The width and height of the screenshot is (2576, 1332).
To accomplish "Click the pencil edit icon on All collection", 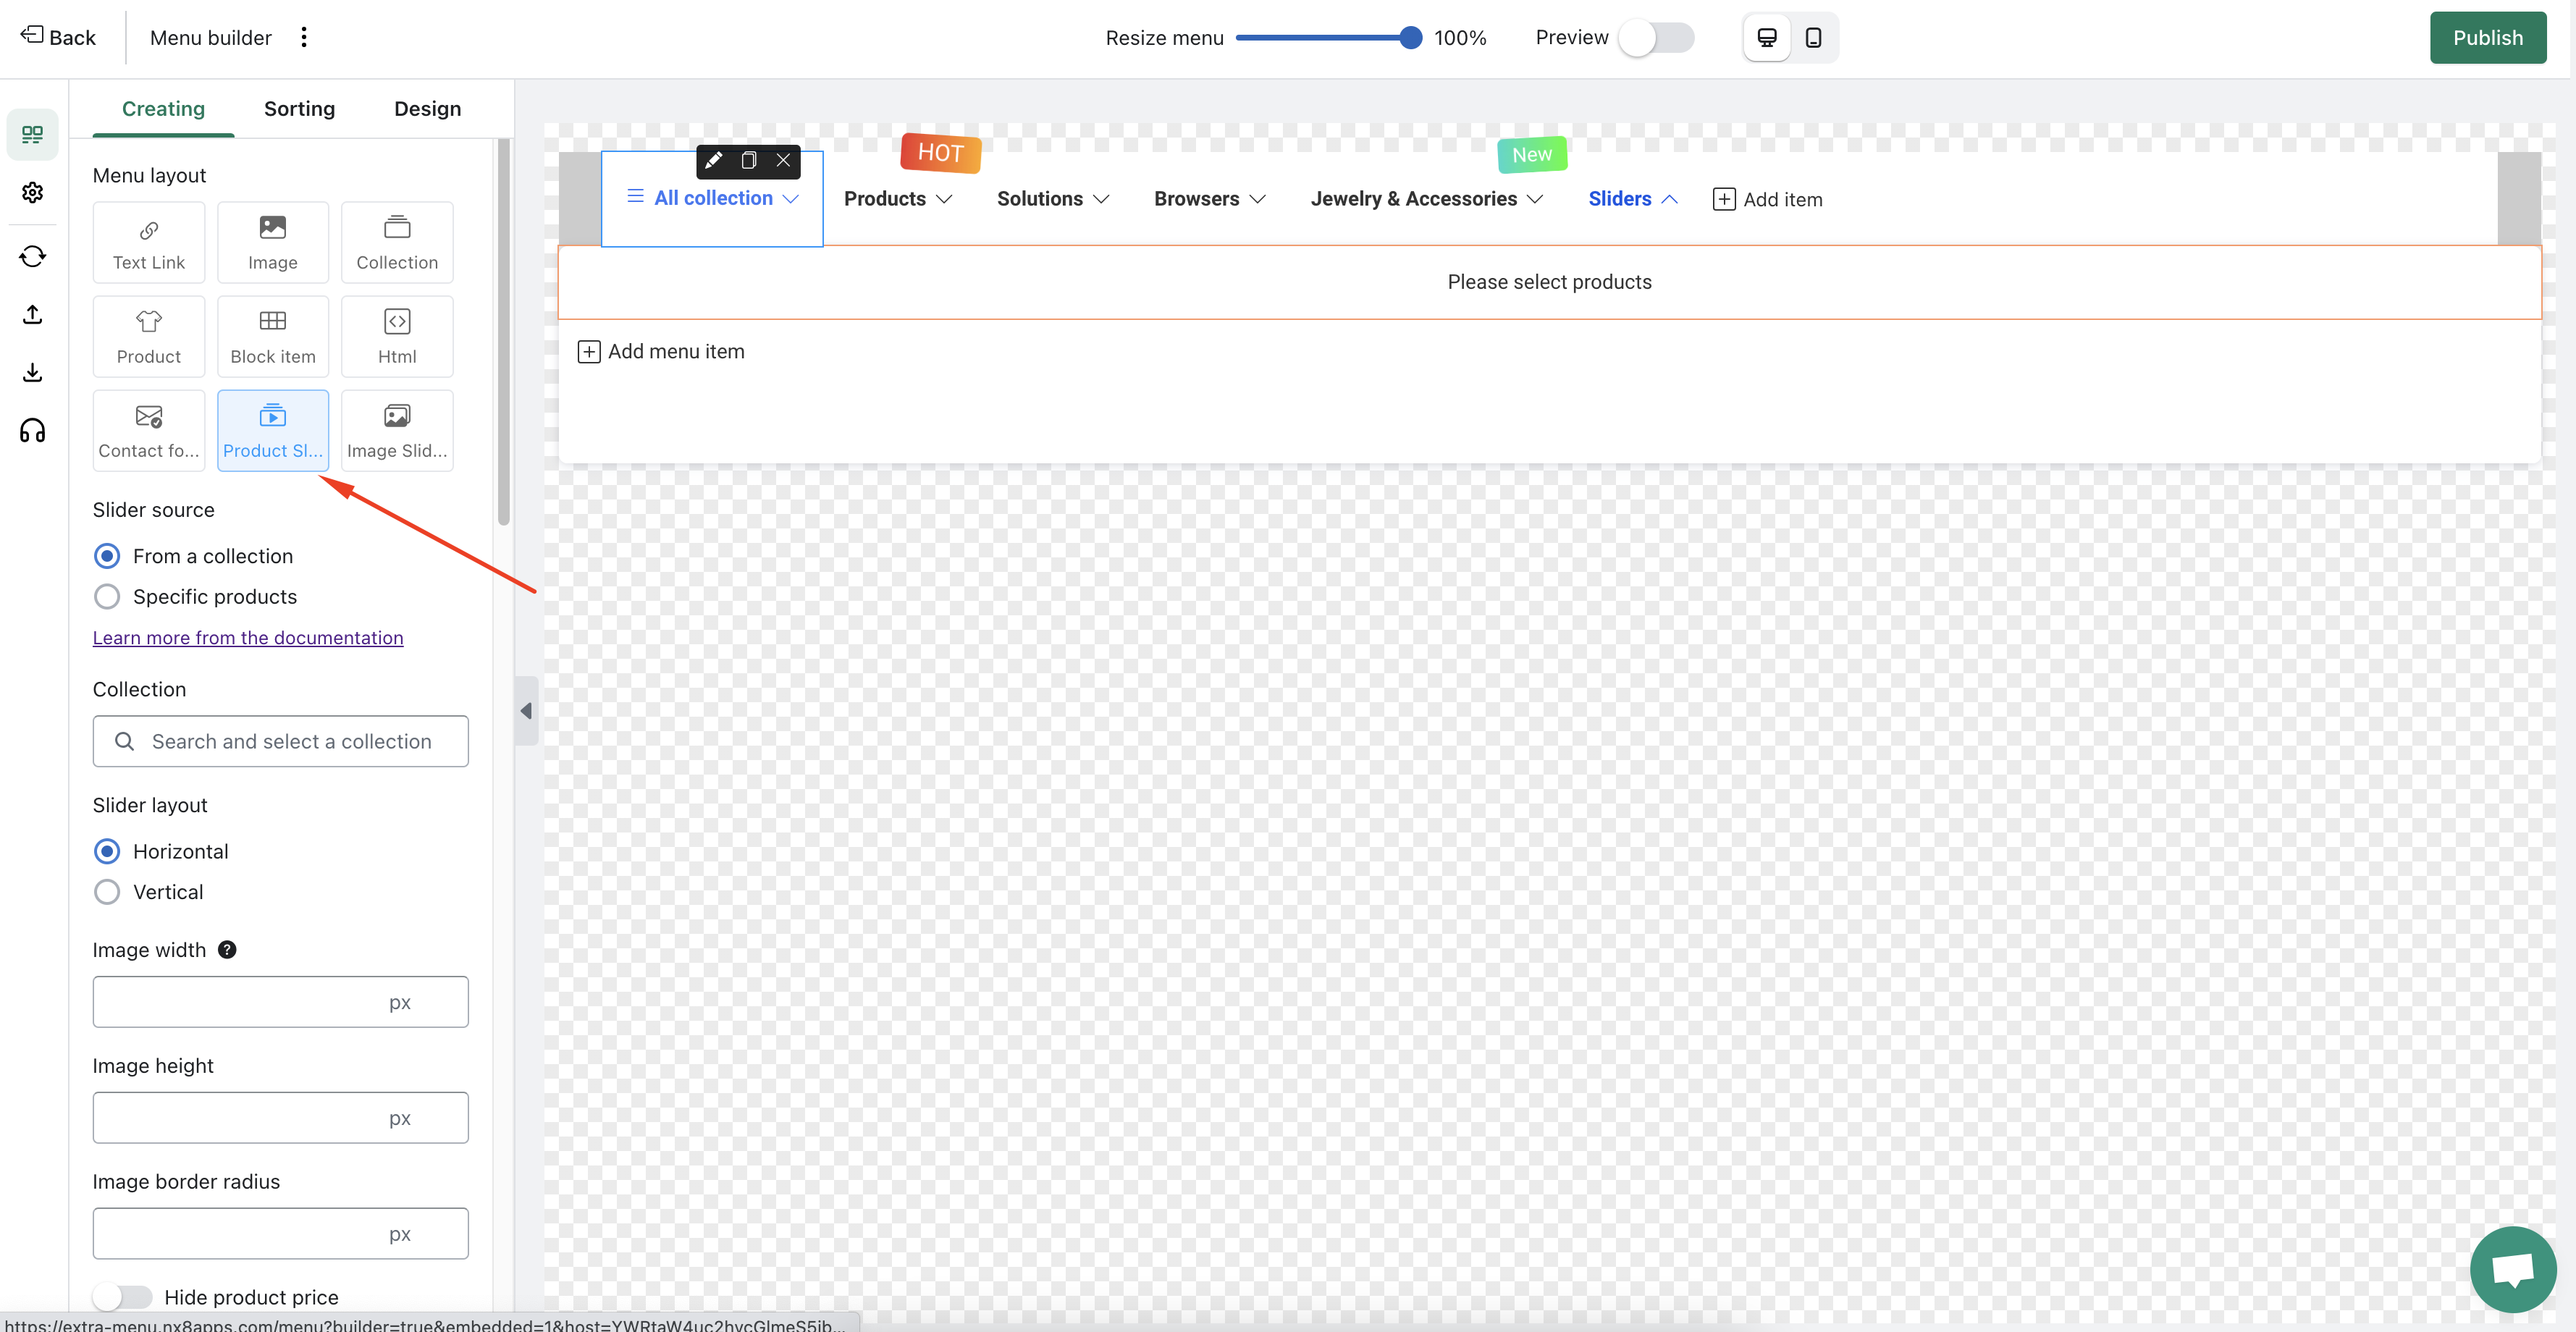I will [x=713, y=160].
